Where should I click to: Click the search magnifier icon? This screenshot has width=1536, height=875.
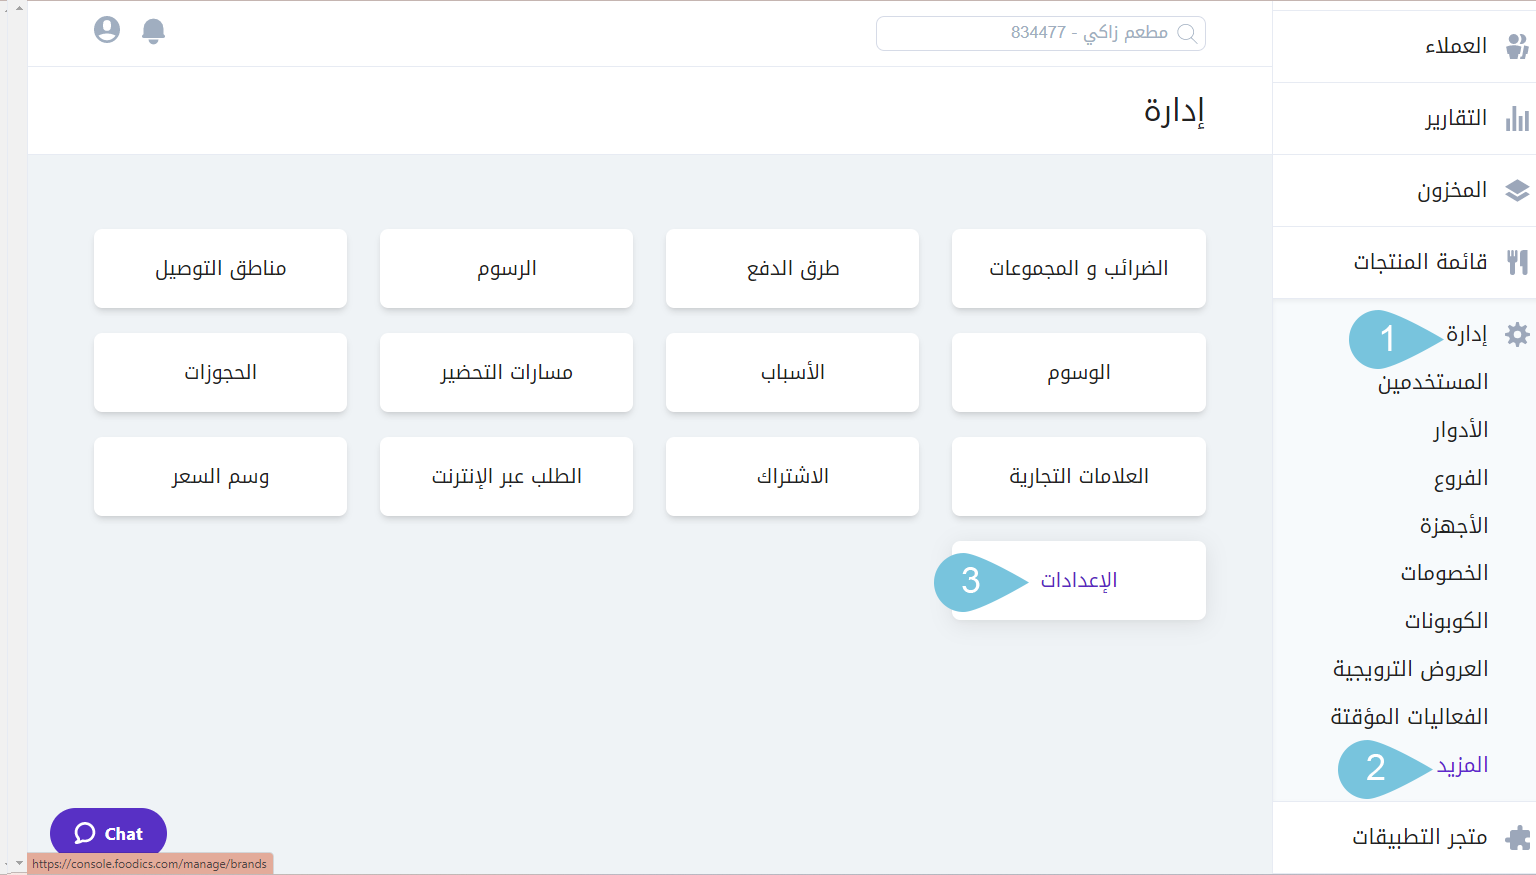(x=1188, y=33)
